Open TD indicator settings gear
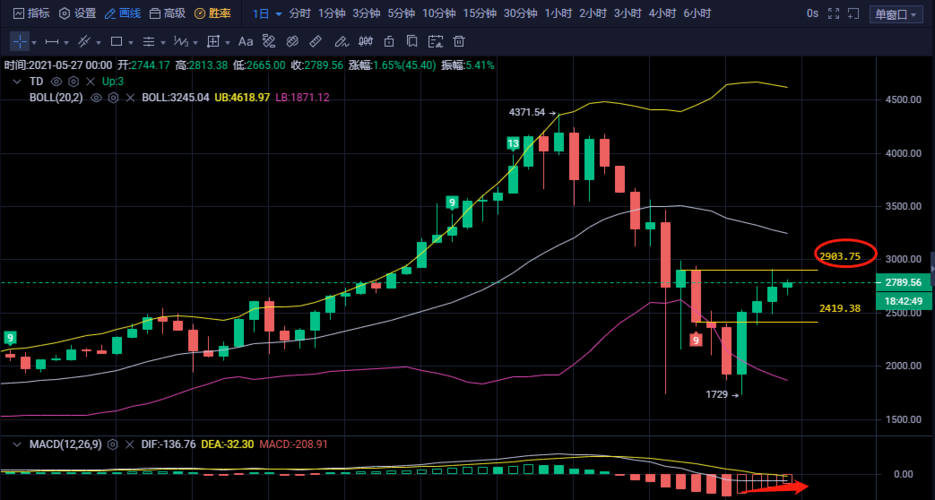 pos(73,82)
